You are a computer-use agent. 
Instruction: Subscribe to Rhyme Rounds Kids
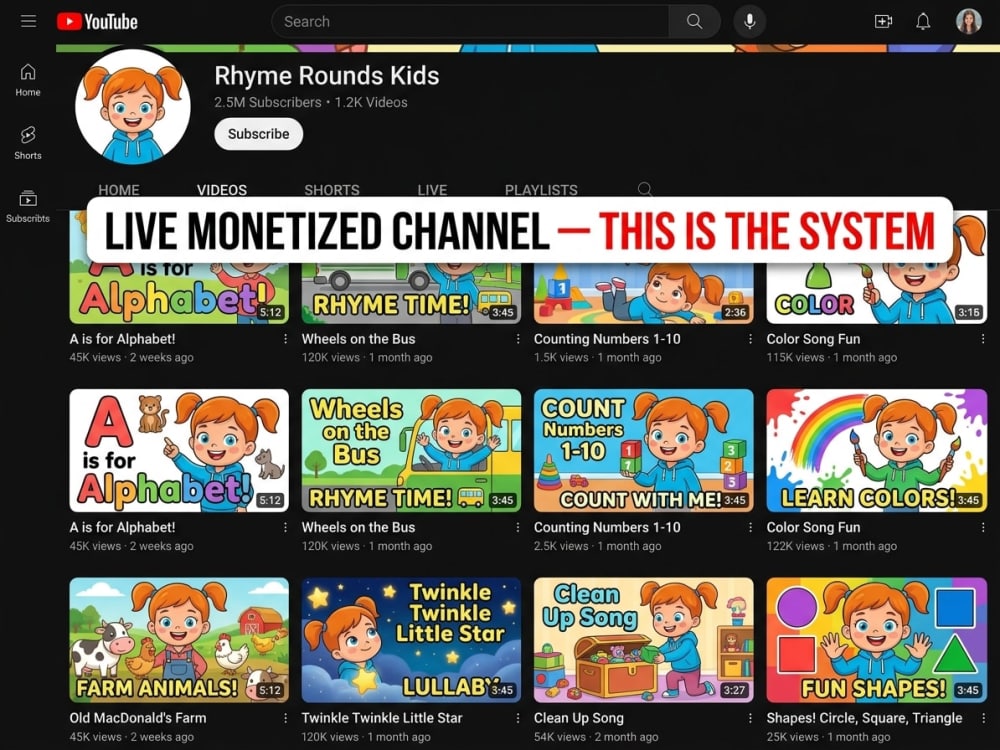[258, 134]
